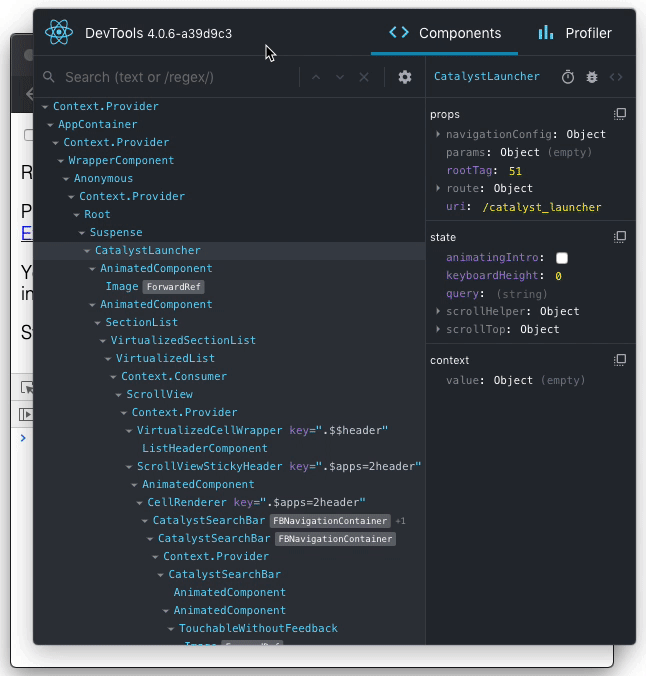
Task: Select the TouchableWithoutFeedback component
Action: 258,628
